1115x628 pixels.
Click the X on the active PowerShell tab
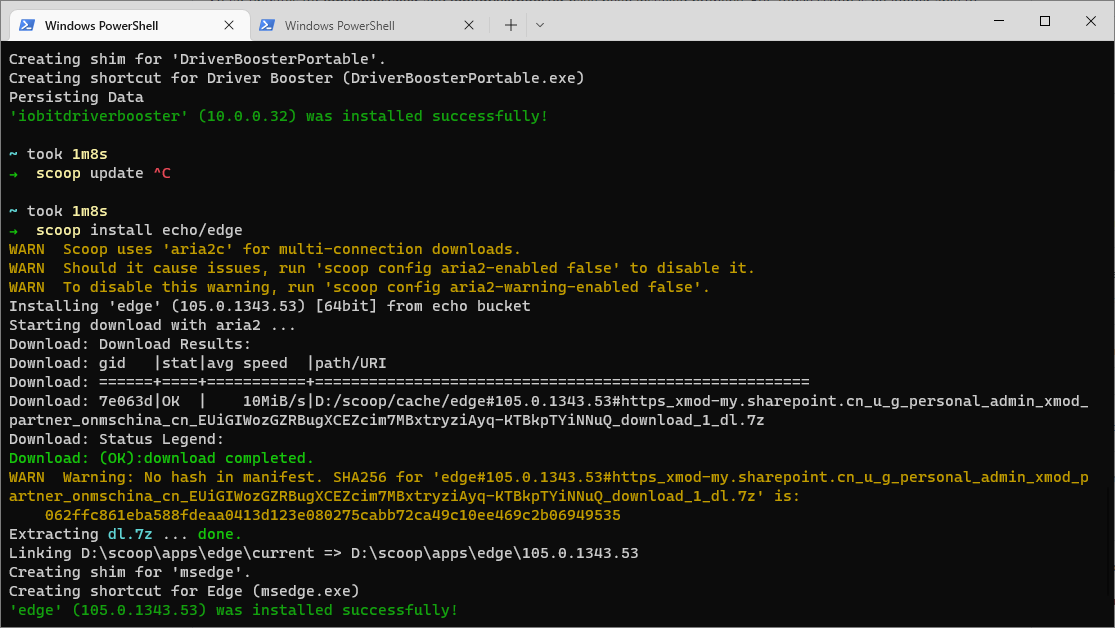click(229, 25)
